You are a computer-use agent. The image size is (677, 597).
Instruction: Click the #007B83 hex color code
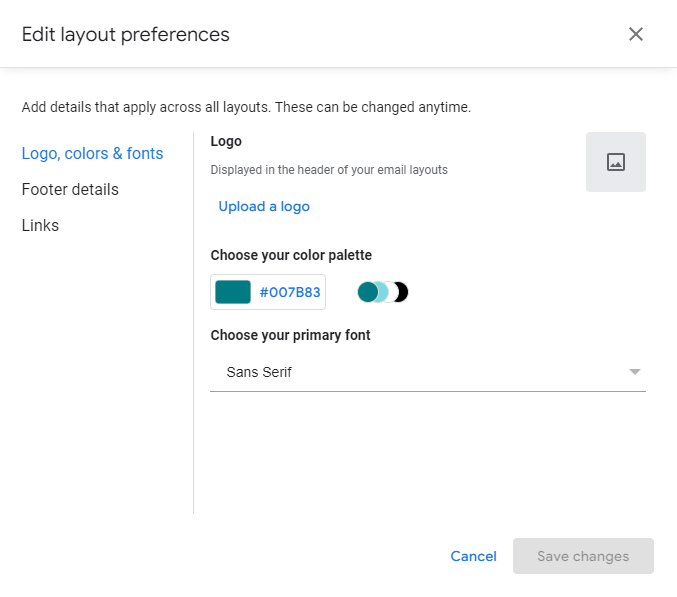[290, 292]
